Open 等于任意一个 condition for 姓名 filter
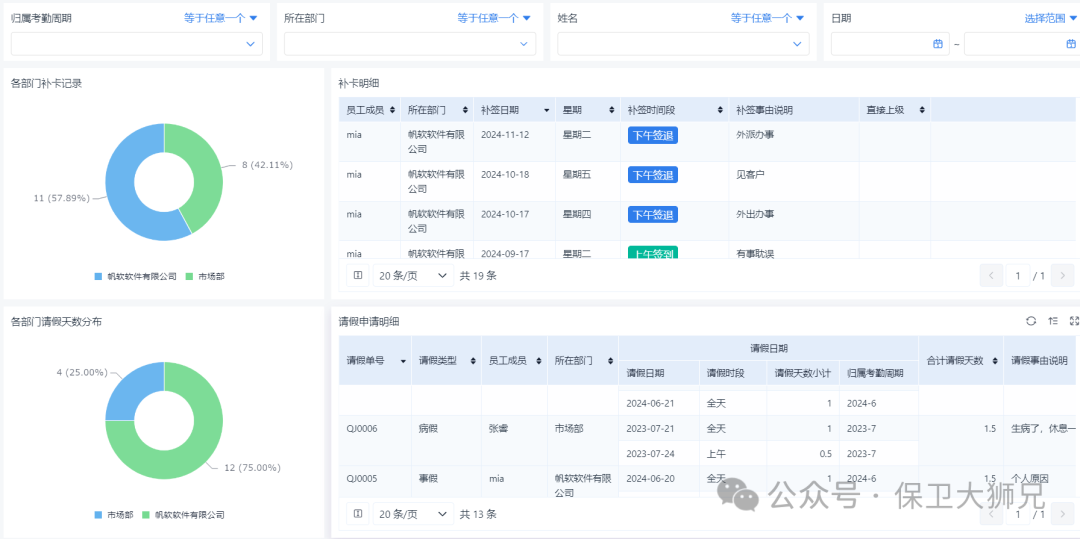 (767, 18)
